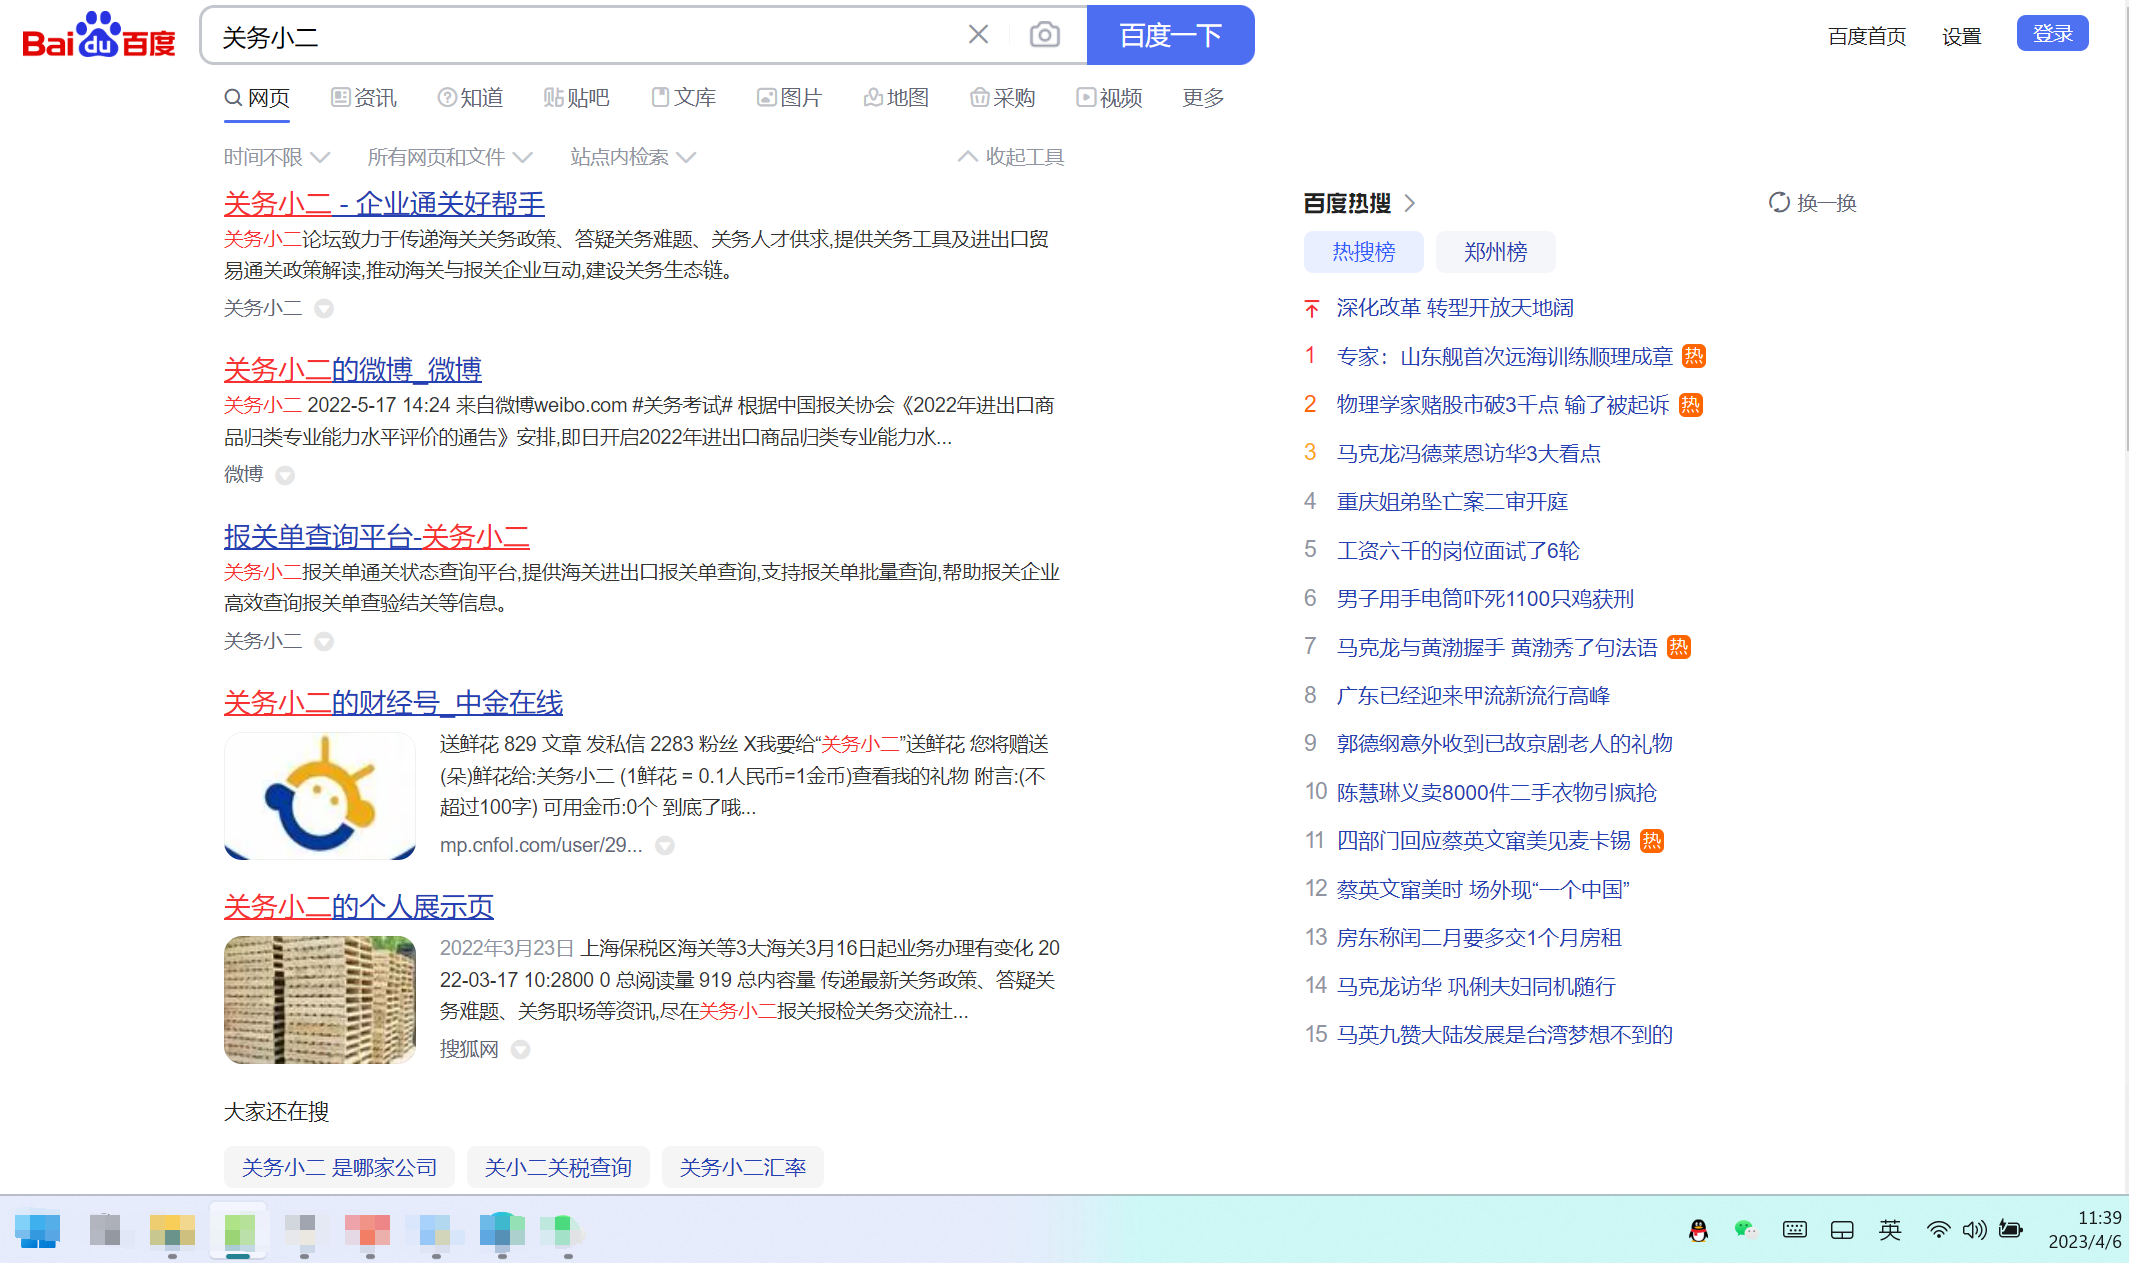
Task: Expand source arrow under first 关务小二 result
Action: (x=324, y=308)
